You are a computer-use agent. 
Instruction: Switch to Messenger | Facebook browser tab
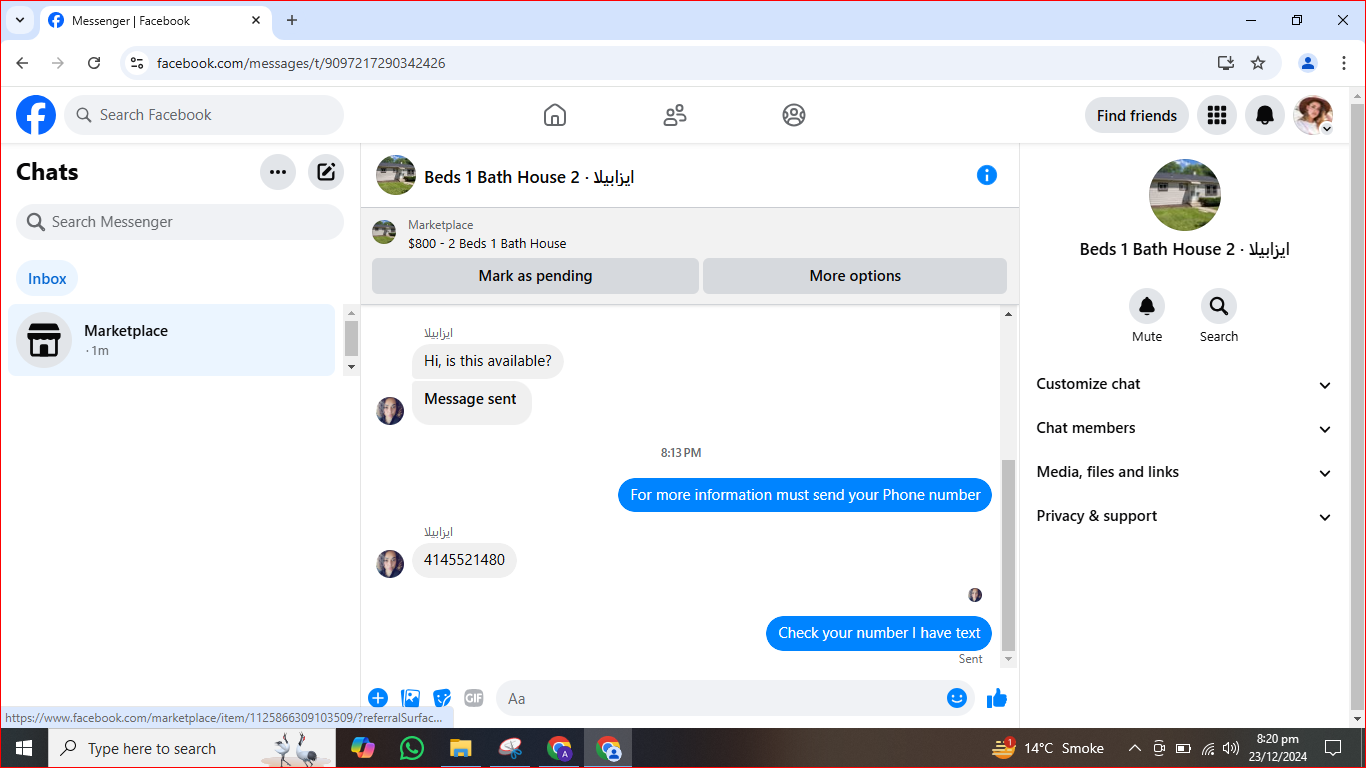[155, 20]
